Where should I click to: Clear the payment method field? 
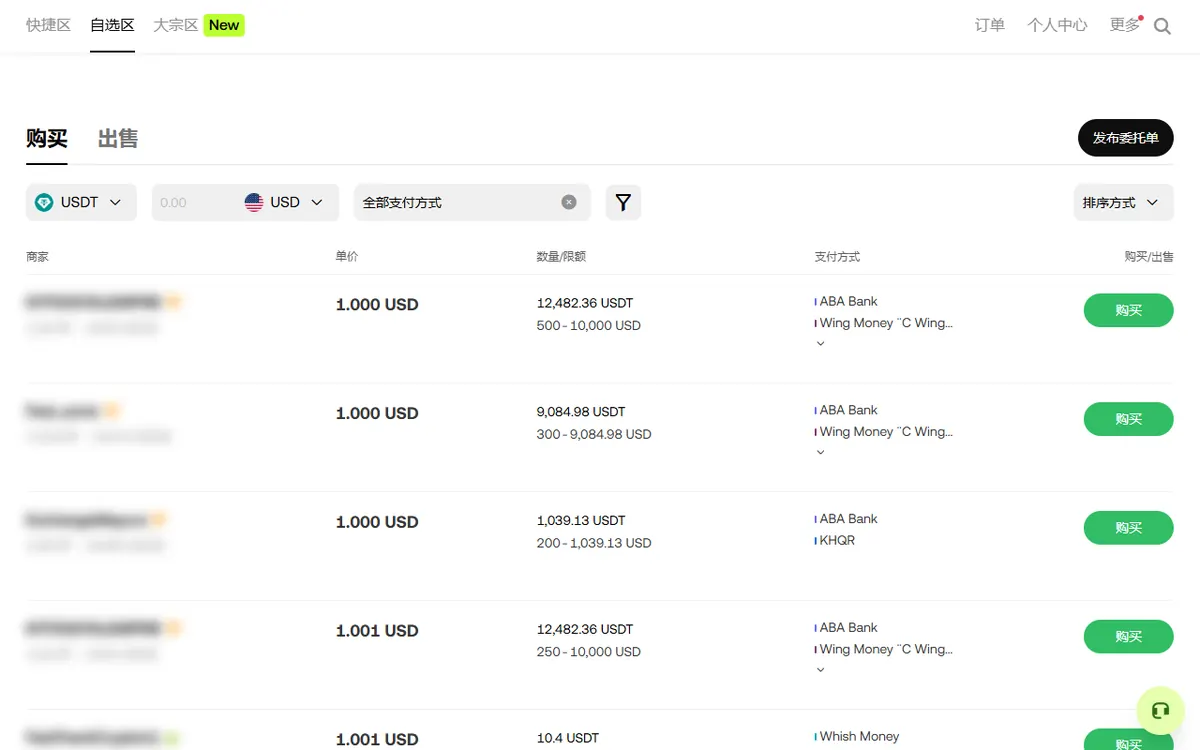click(569, 202)
